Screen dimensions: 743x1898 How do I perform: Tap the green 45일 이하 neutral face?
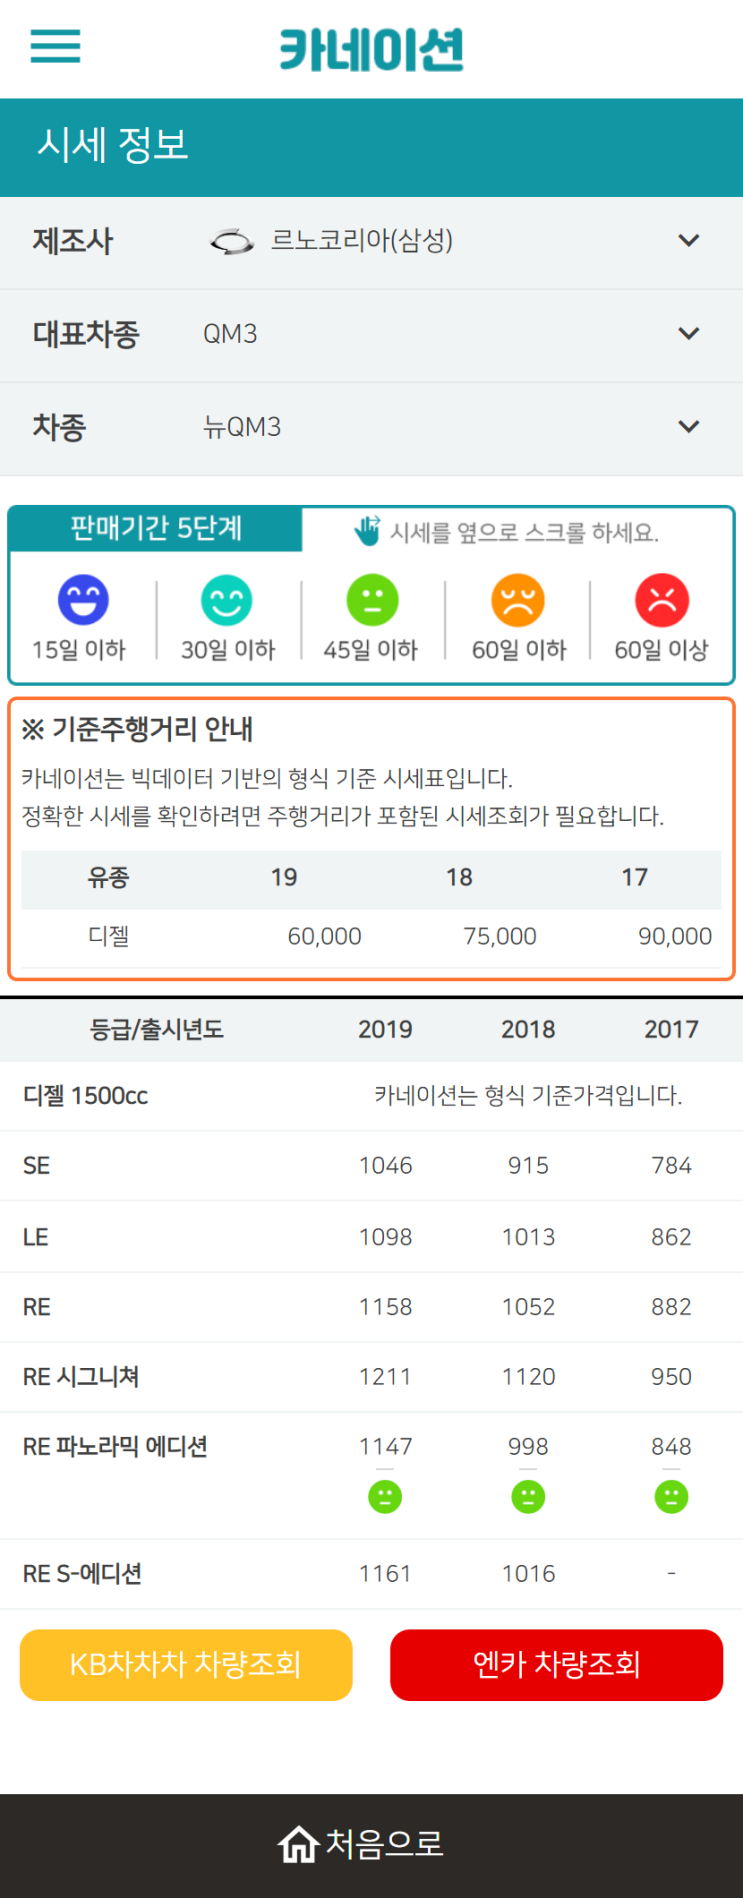click(x=372, y=600)
